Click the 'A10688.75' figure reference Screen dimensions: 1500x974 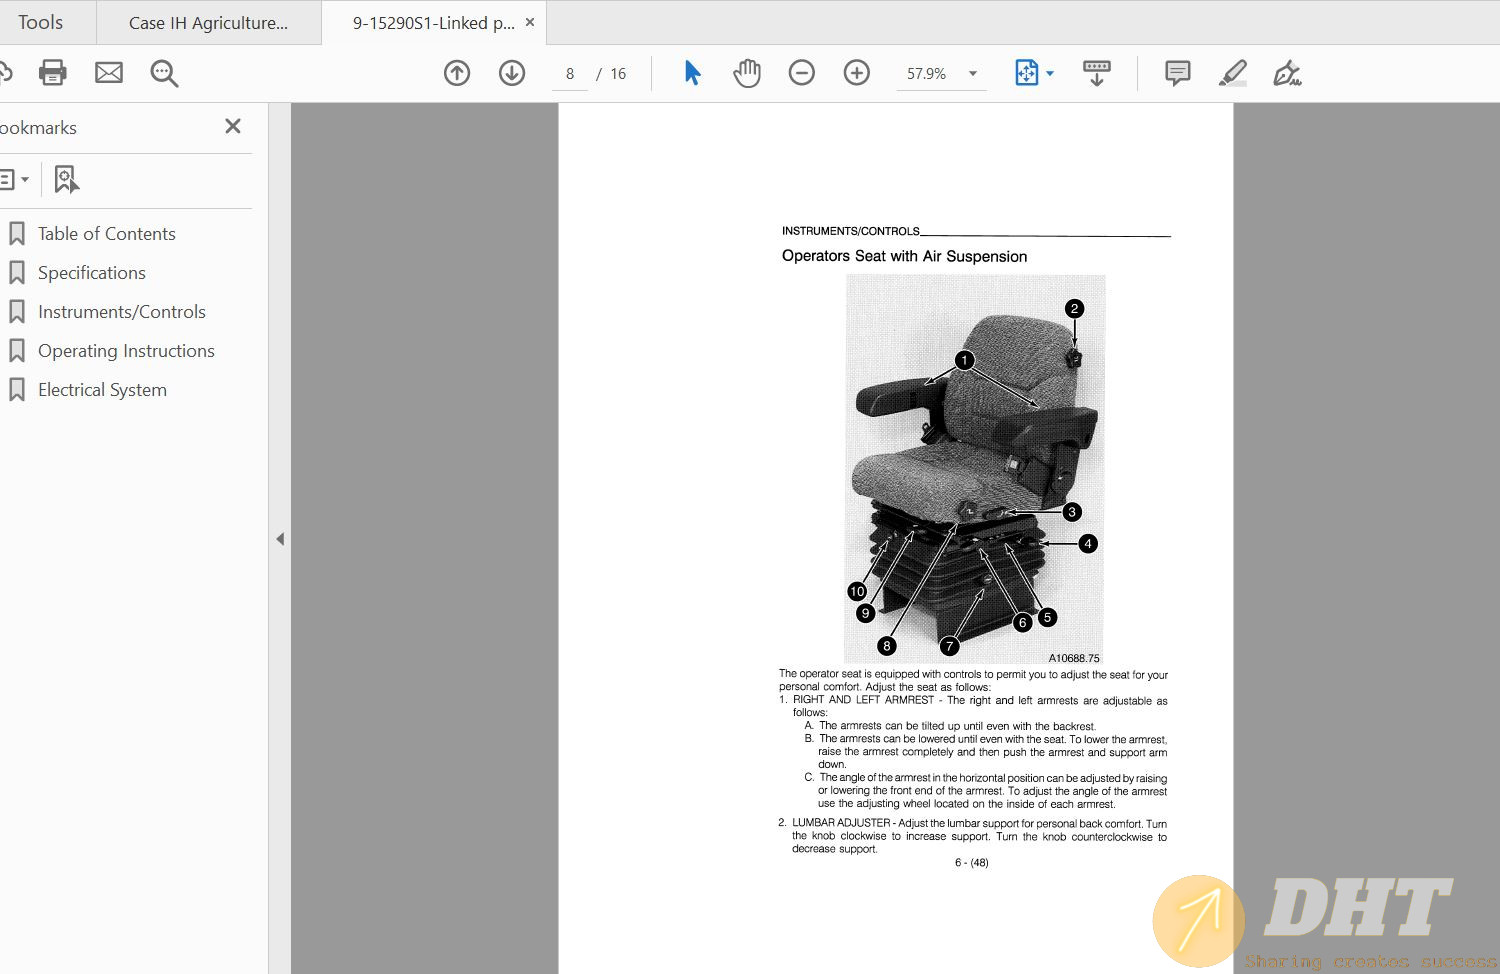1073,658
